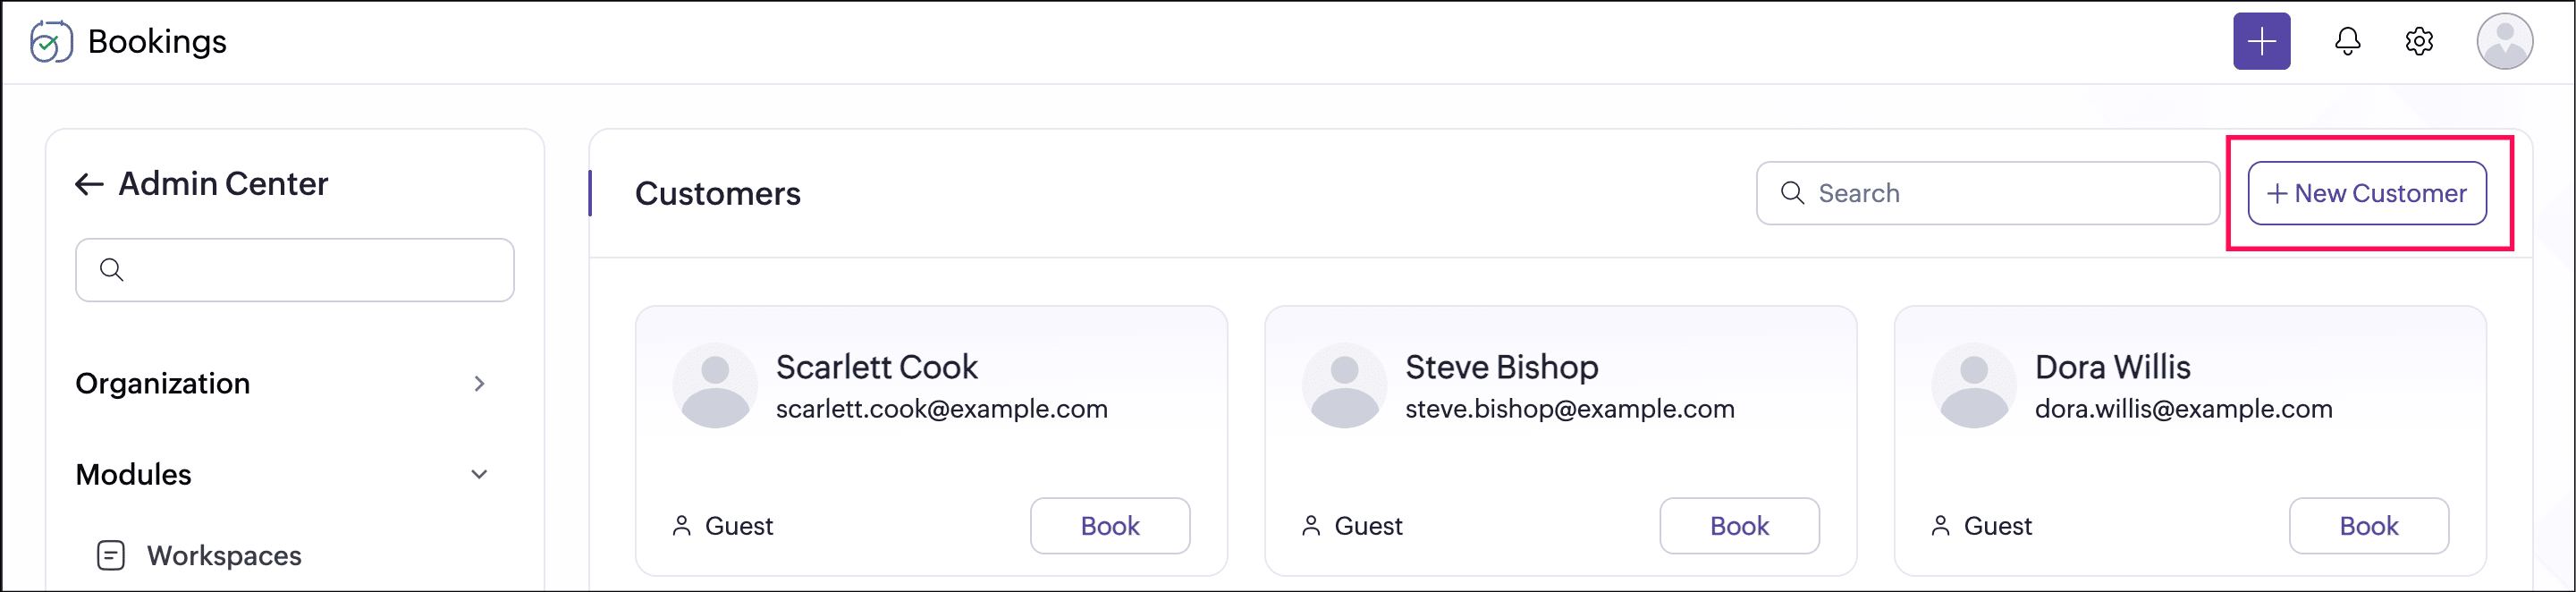
Task: Book an appointment for Dora Willis
Action: coord(2368,525)
